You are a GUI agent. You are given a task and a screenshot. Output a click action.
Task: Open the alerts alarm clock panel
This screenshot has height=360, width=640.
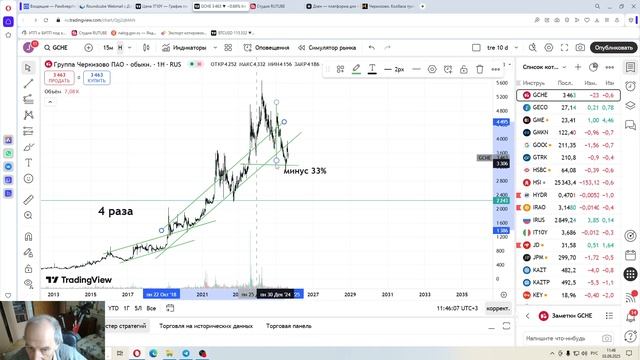pos(631,86)
